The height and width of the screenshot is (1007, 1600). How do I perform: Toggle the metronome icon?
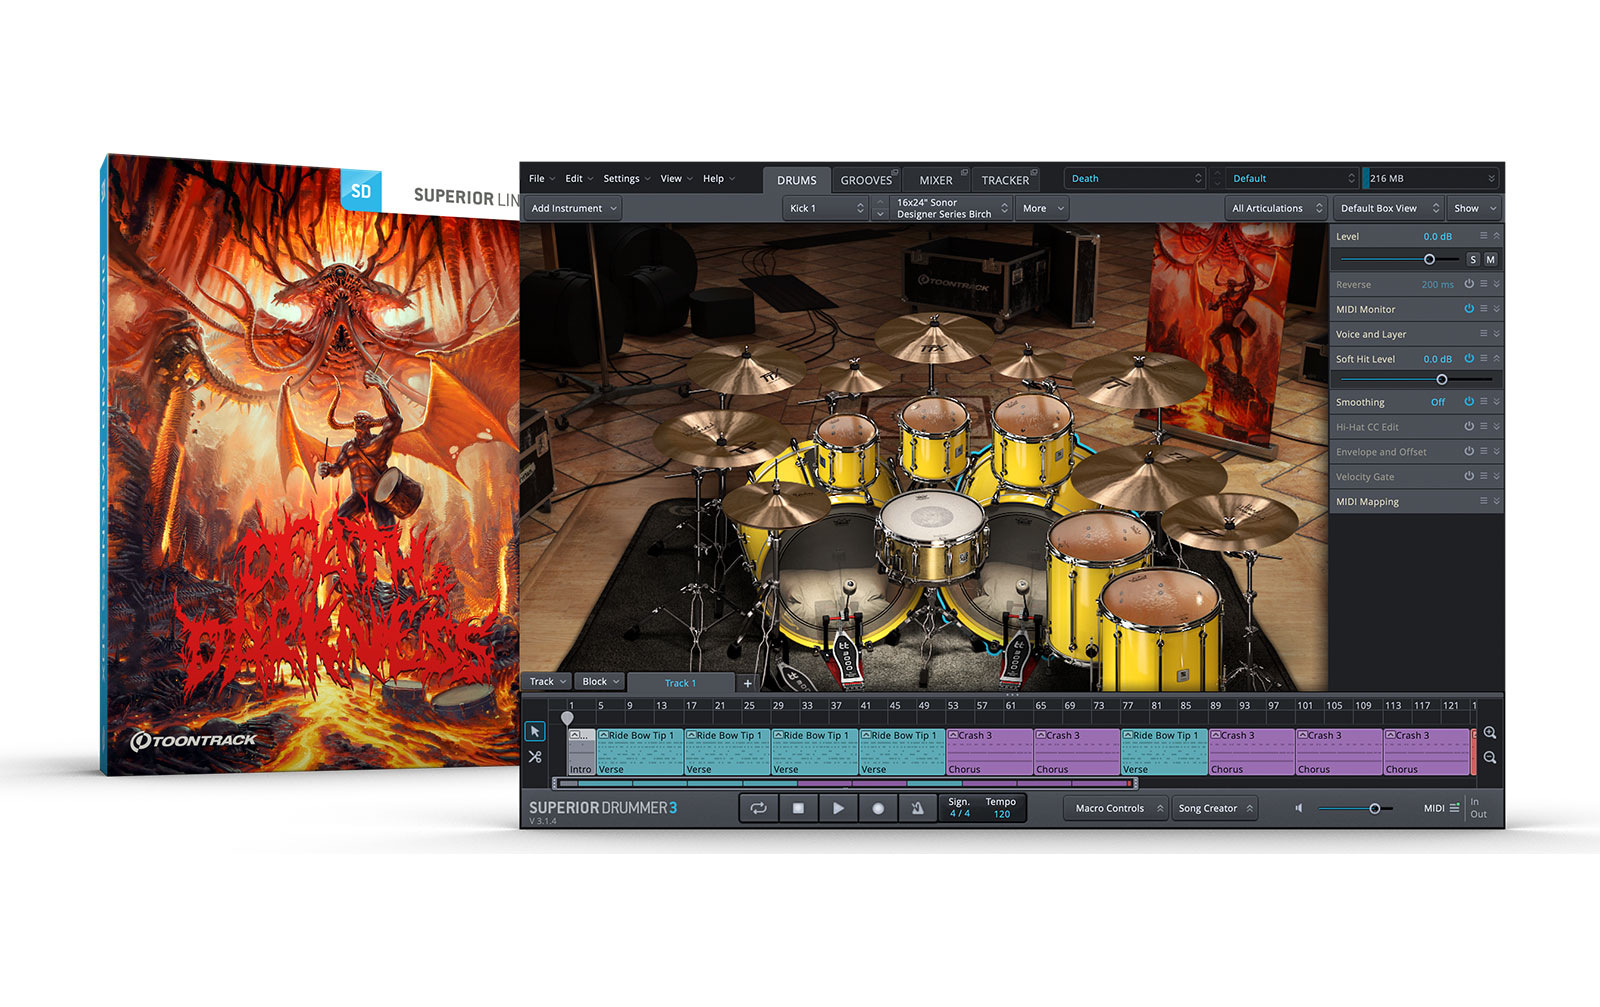917,808
